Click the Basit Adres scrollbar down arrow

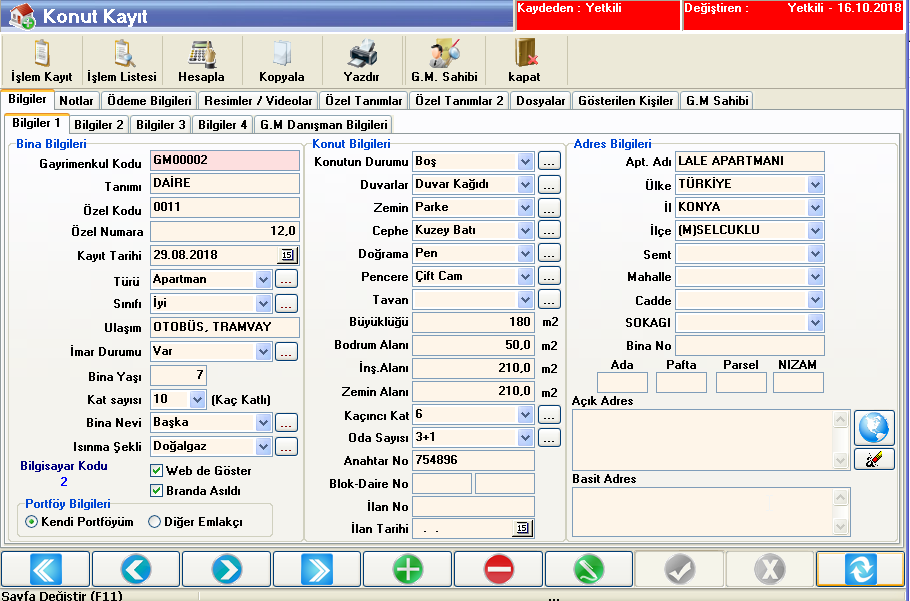tap(840, 527)
